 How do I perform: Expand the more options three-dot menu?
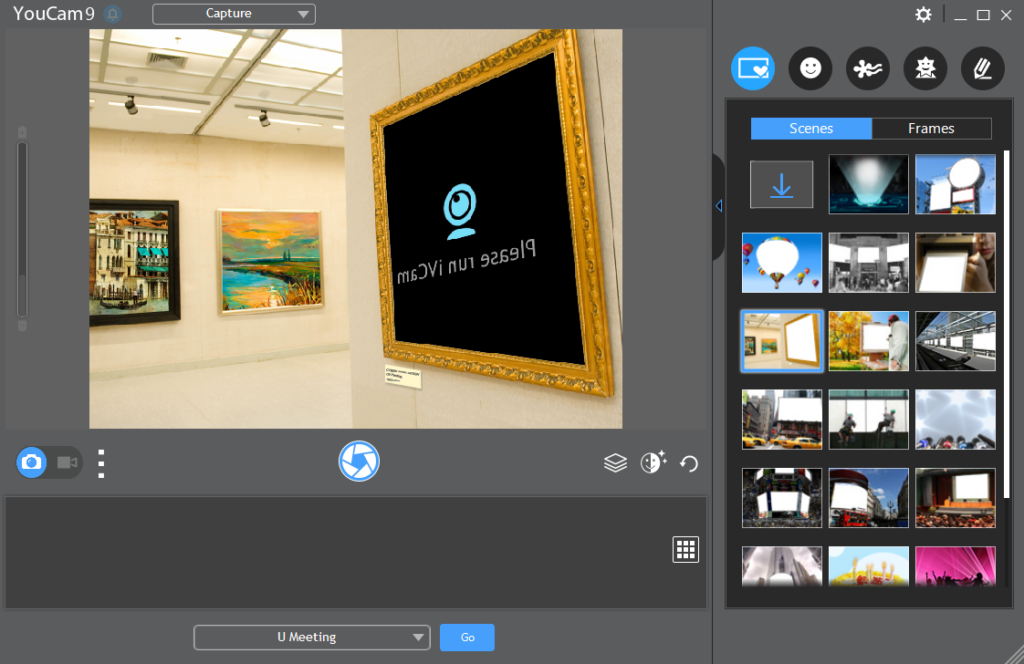tap(100, 462)
